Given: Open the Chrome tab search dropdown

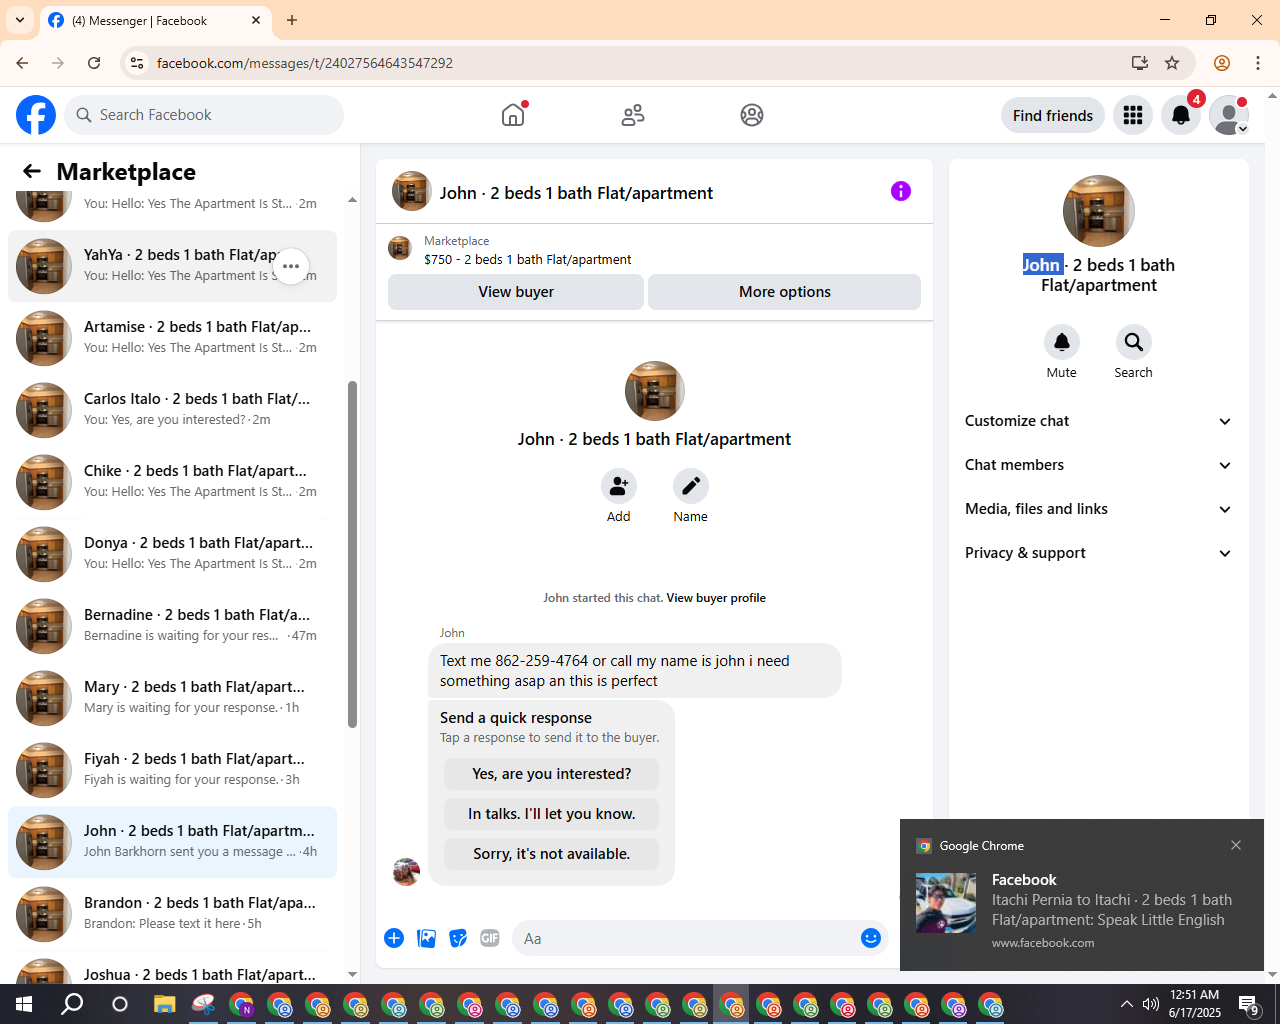Looking at the screenshot, I should pyautogui.click(x=20, y=20).
